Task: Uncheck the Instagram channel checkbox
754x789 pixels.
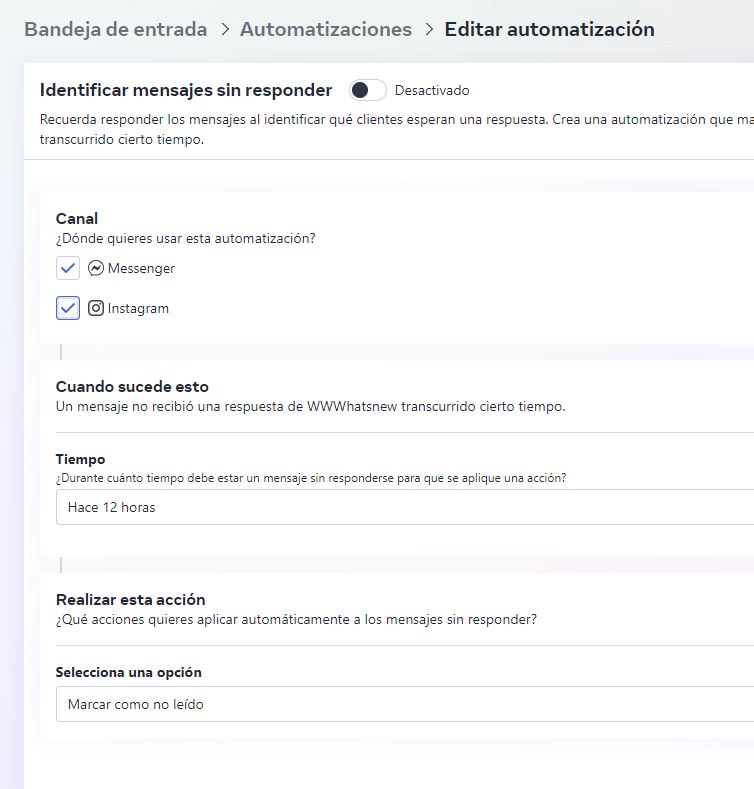Action: pyautogui.click(x=68, y=308)
